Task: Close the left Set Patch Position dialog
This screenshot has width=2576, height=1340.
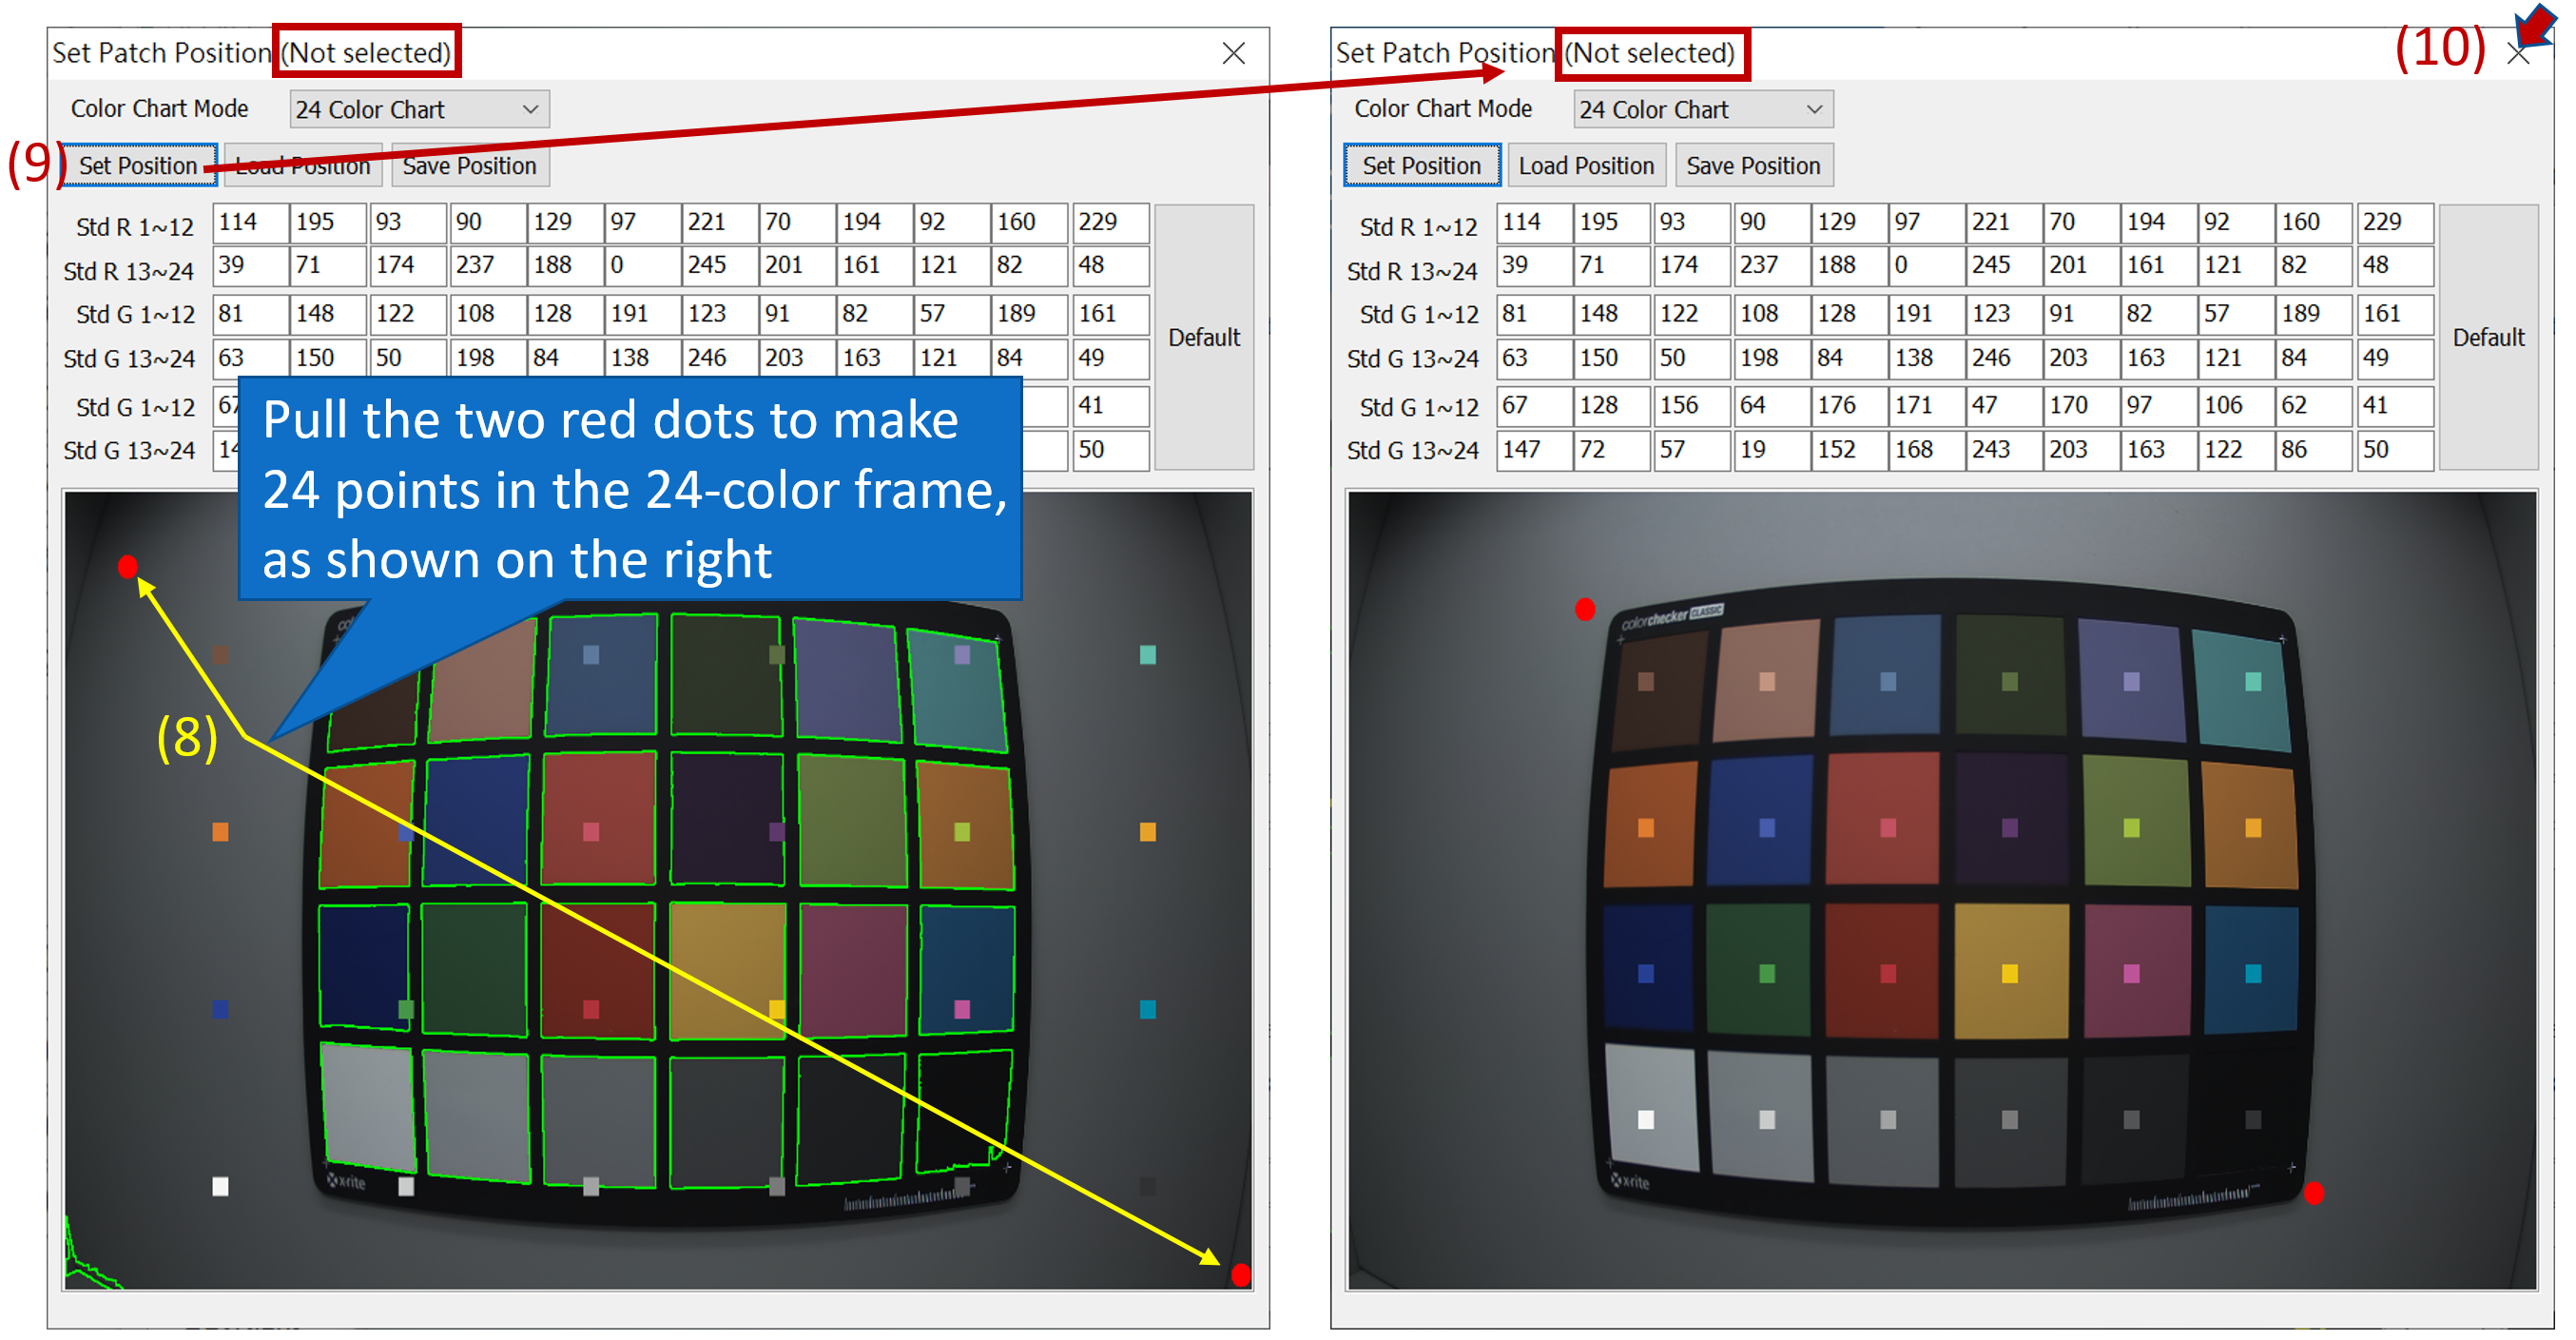Action: 1233,53
